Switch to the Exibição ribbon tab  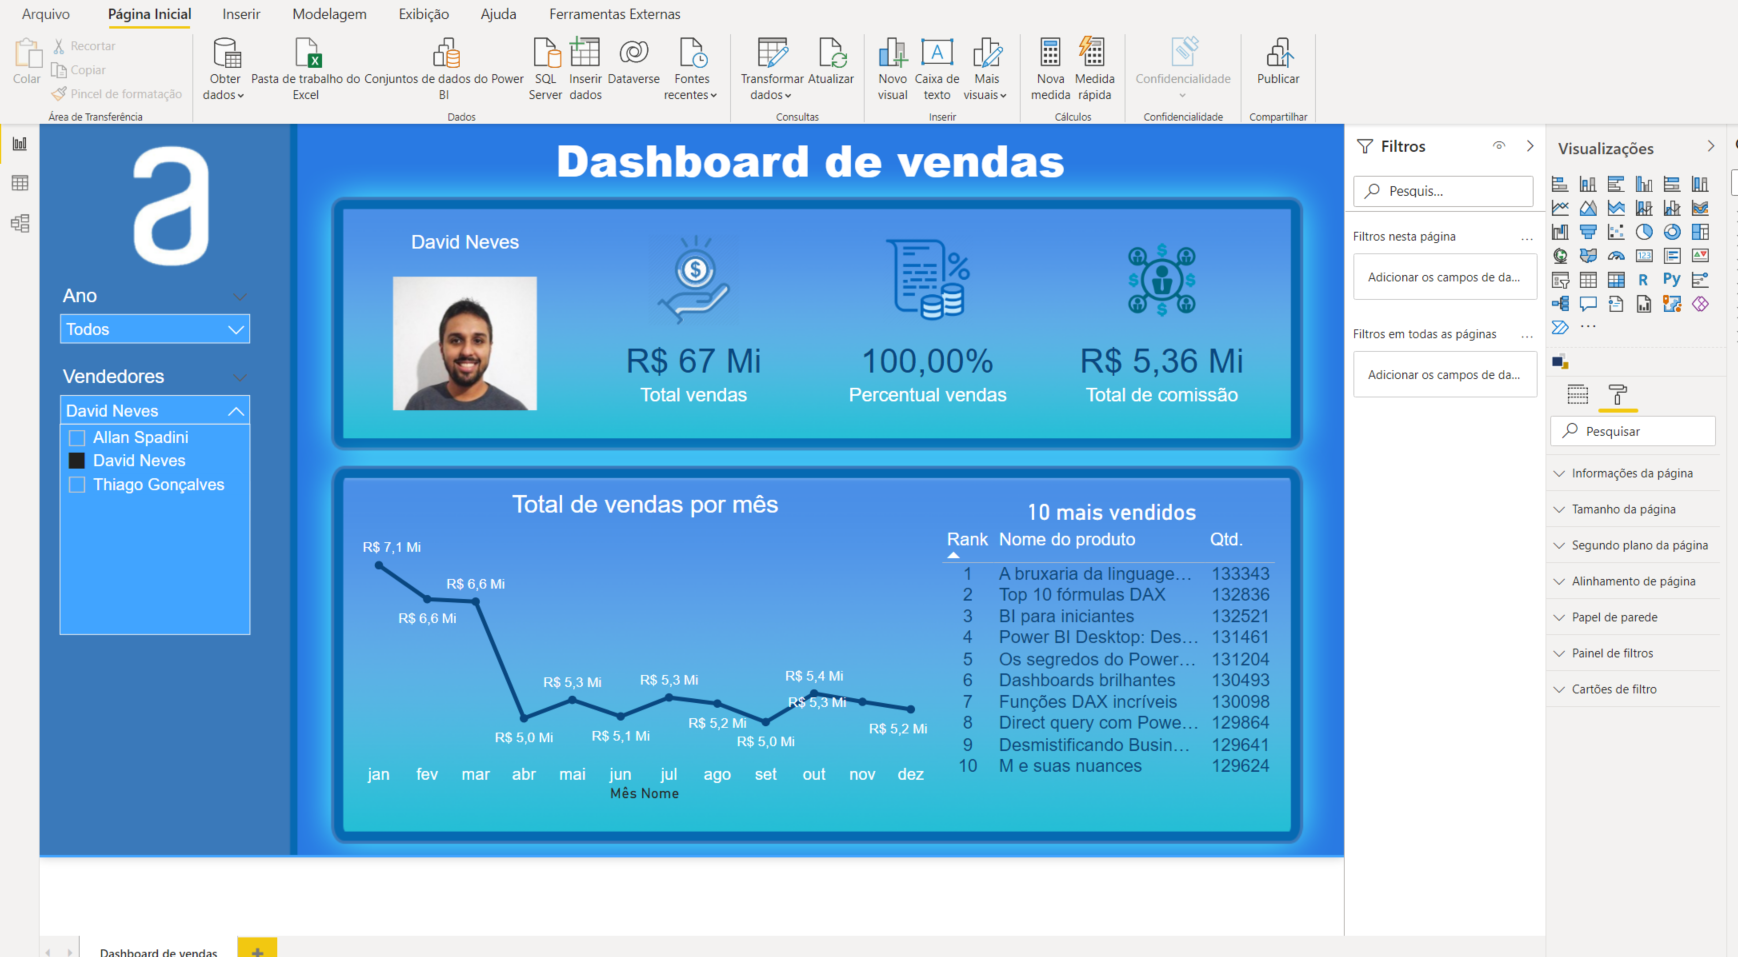pos(423,14)
